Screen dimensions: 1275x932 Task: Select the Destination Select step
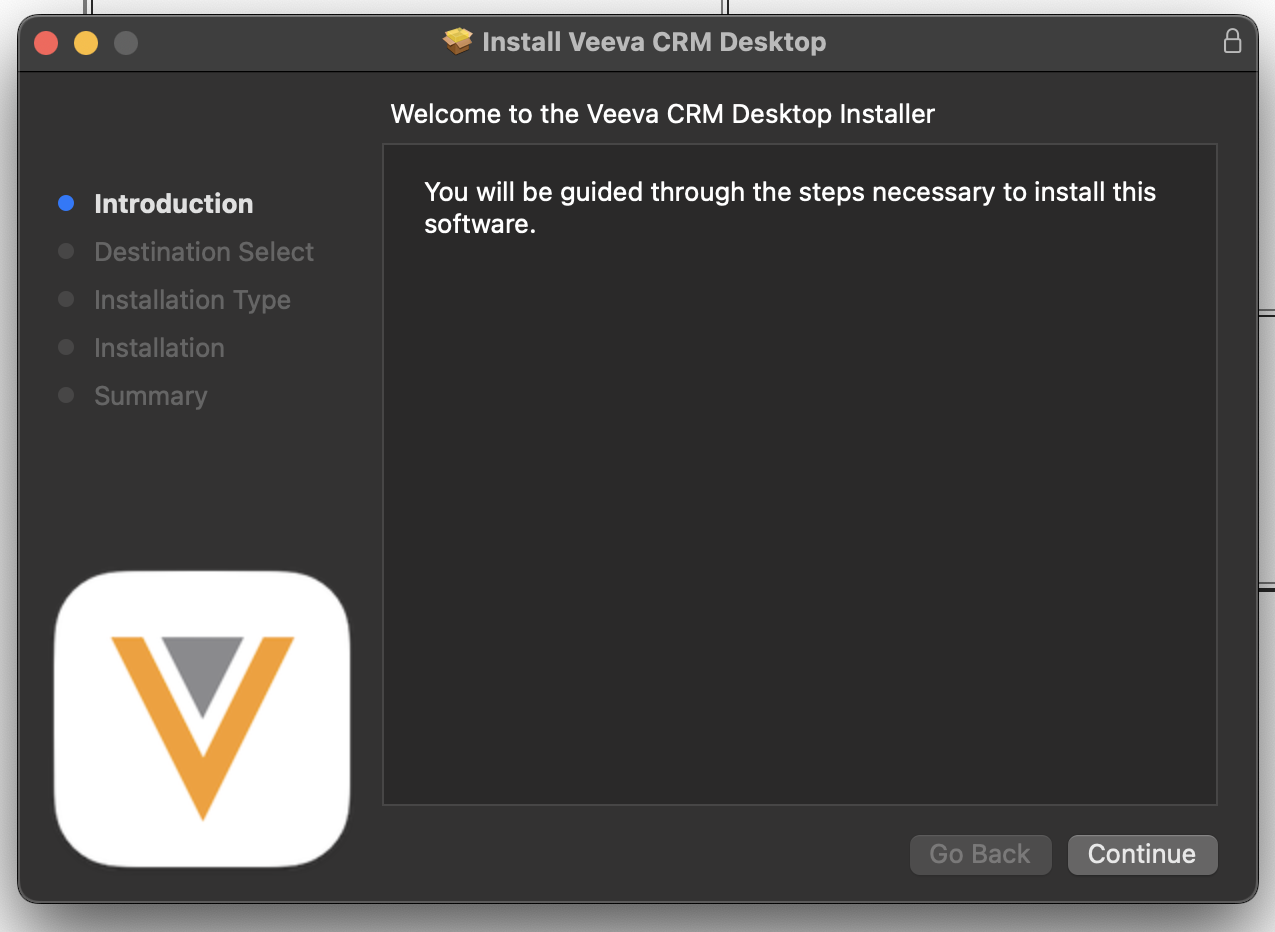coord(204,252)
